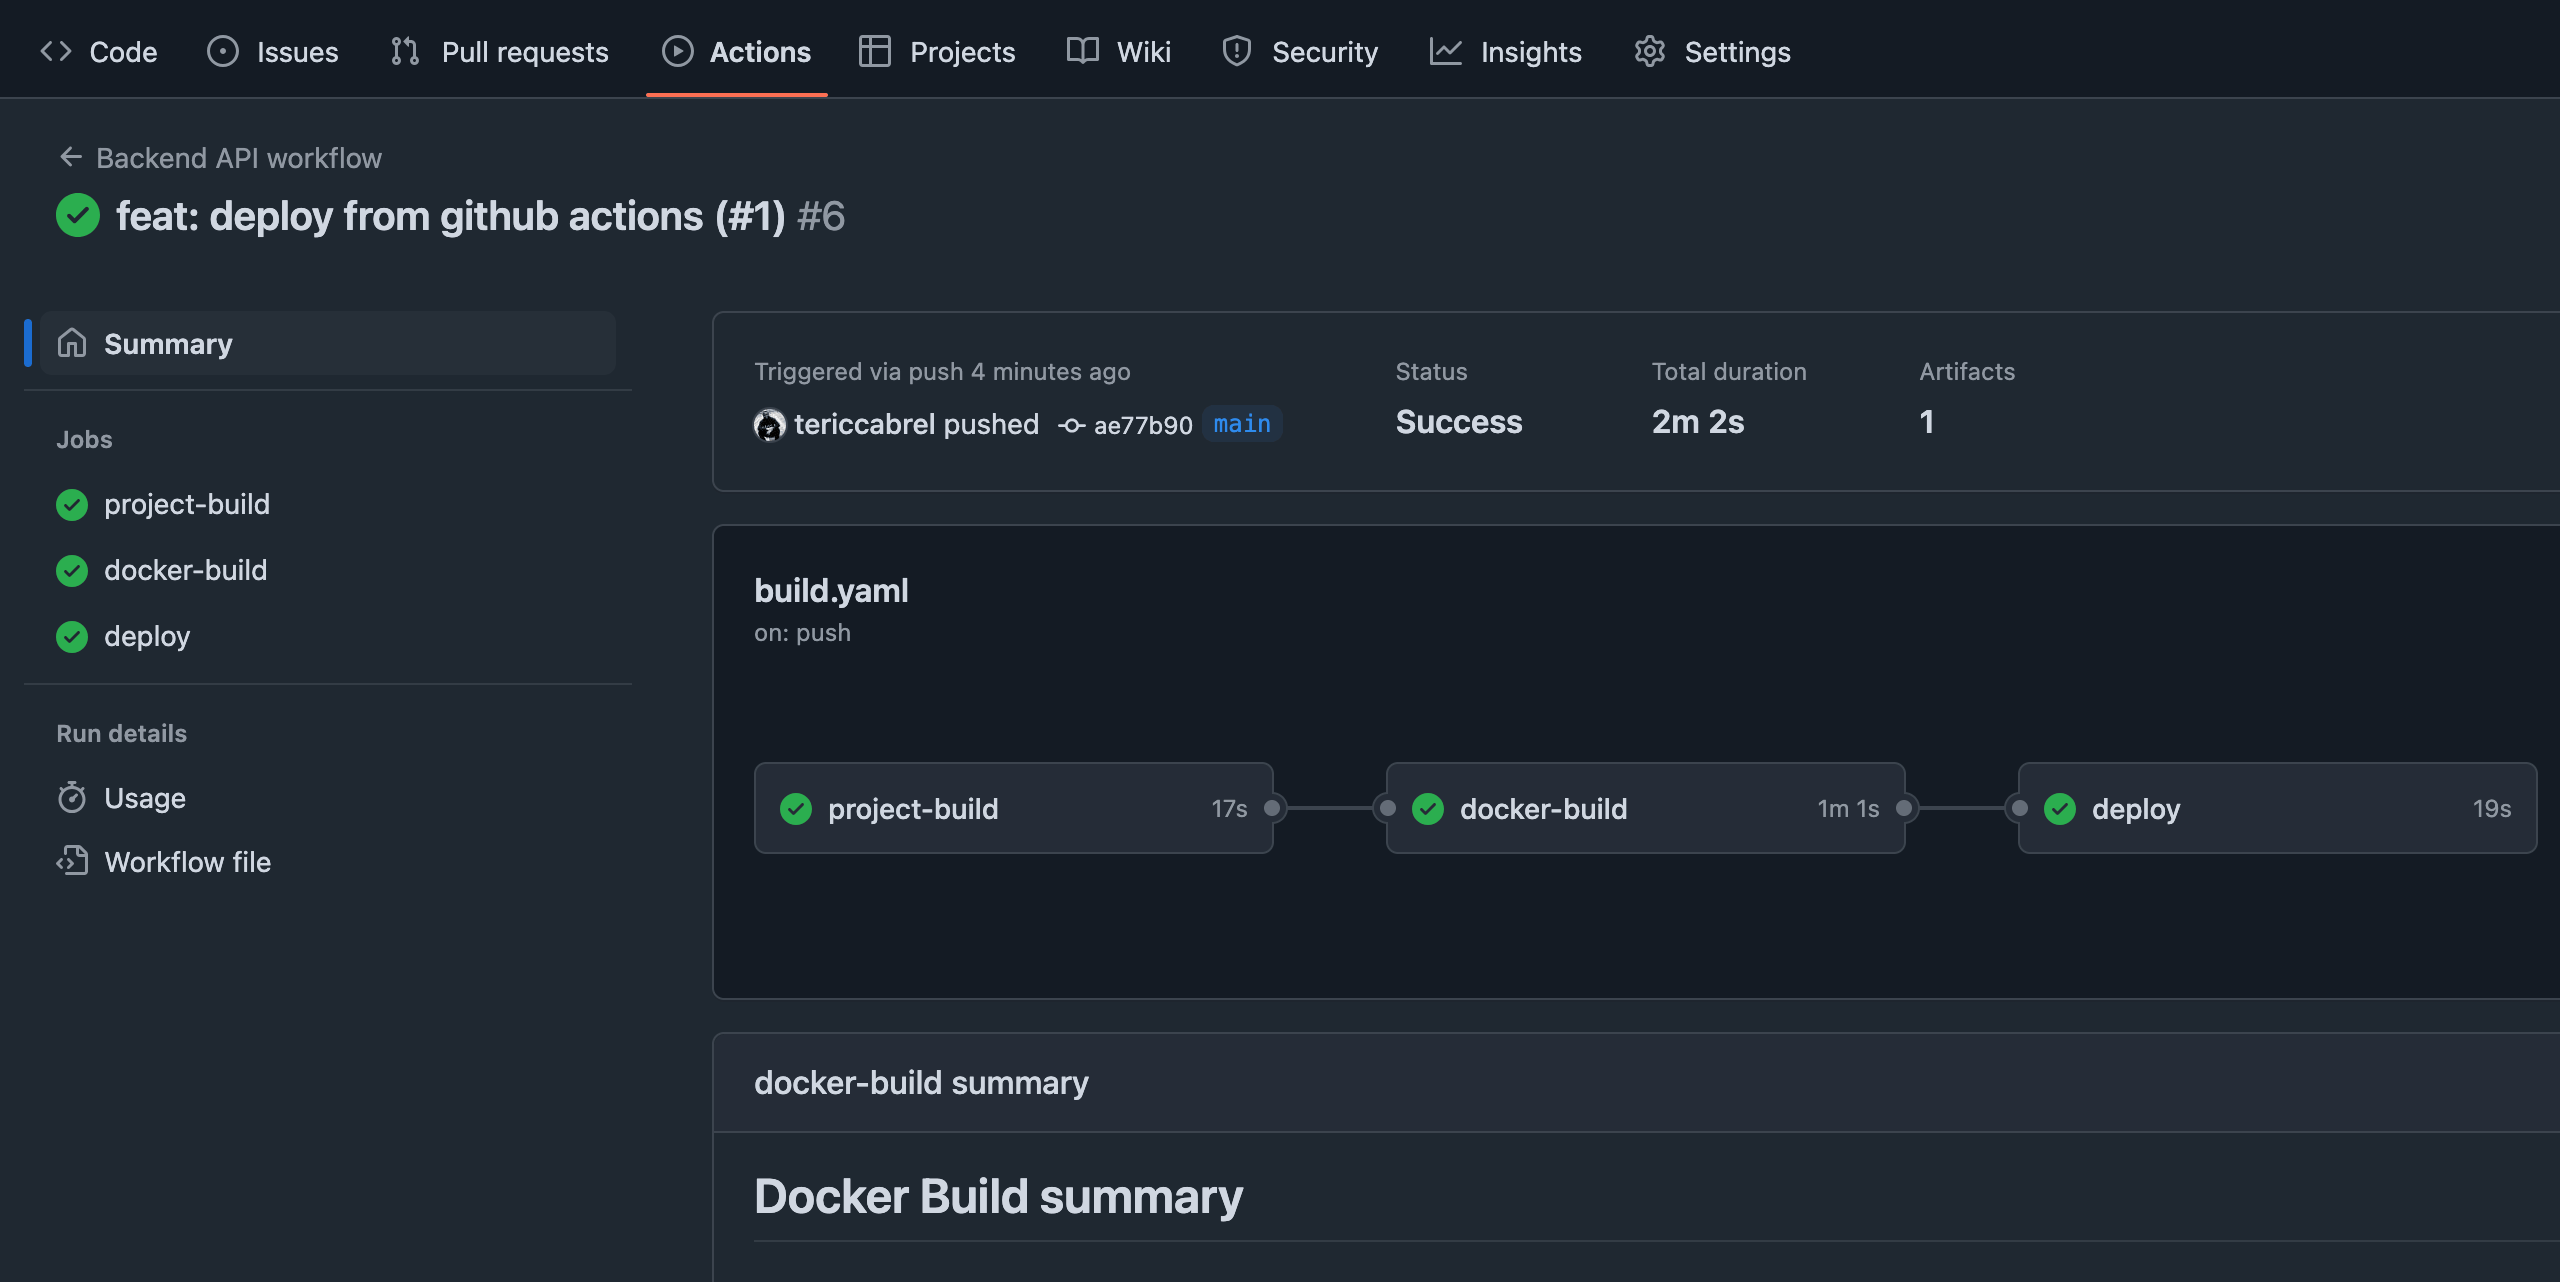Click the commit hash ae77b90
Image resolution: width=2560 pixels, height=1282 pixels.
tap(1142, 424)
